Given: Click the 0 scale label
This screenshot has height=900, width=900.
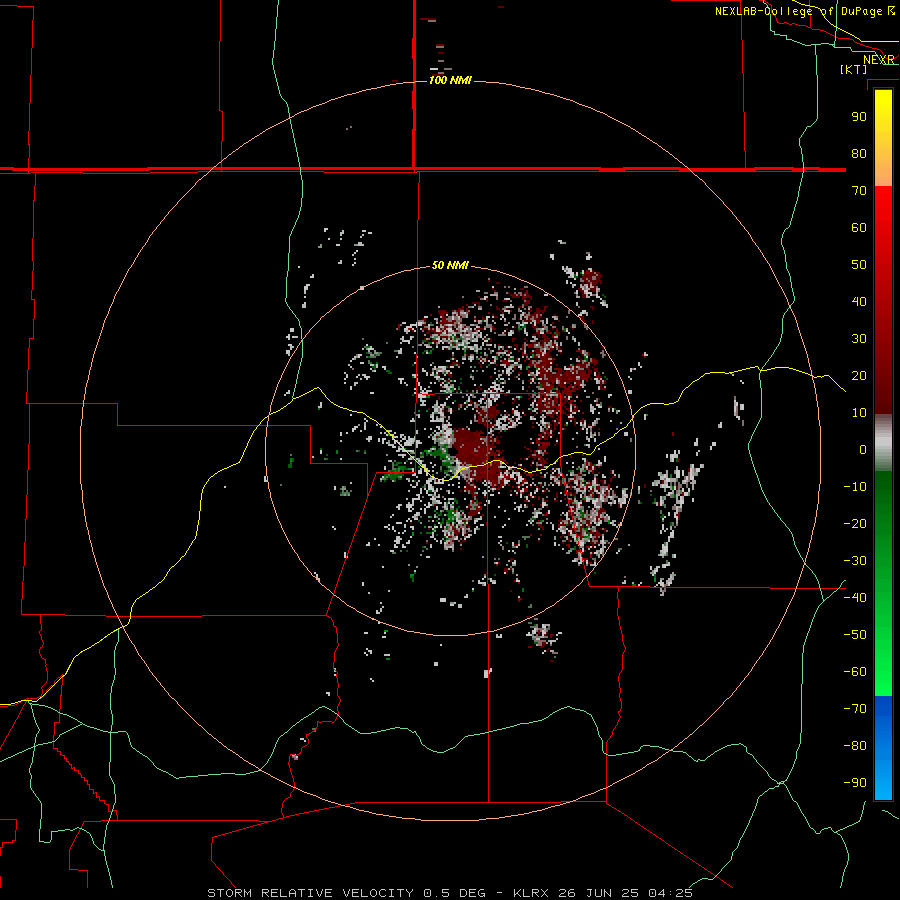Looking at the screenshot, I should [x=863, y=449].
